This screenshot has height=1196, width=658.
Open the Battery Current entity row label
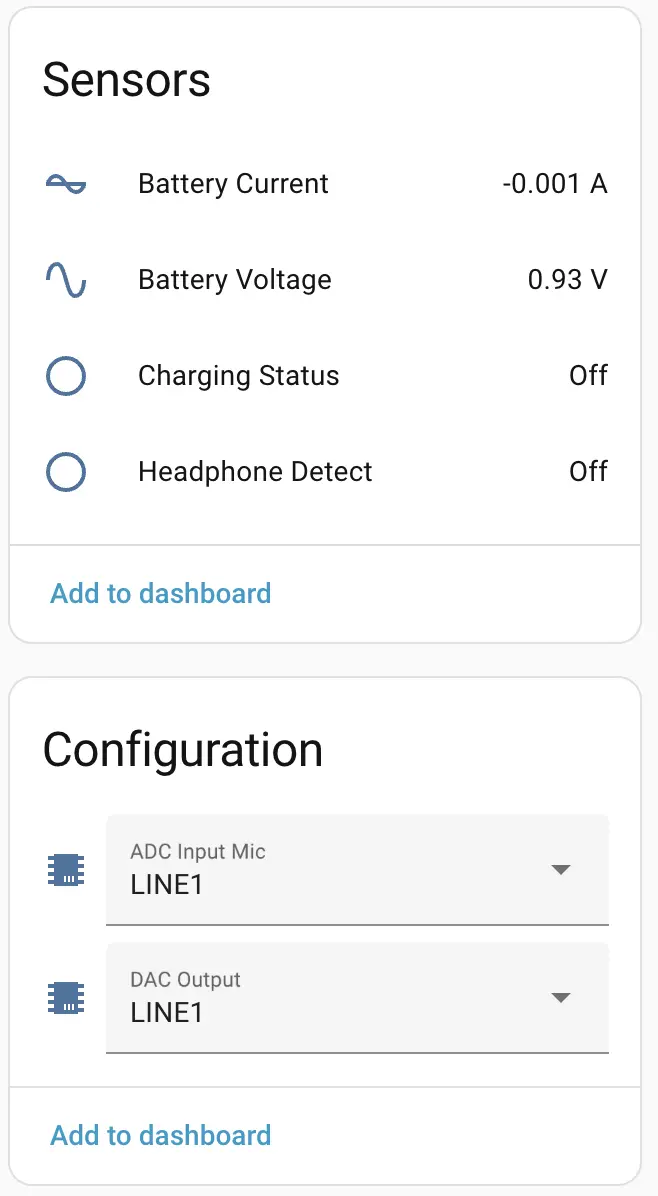(233, 184)
